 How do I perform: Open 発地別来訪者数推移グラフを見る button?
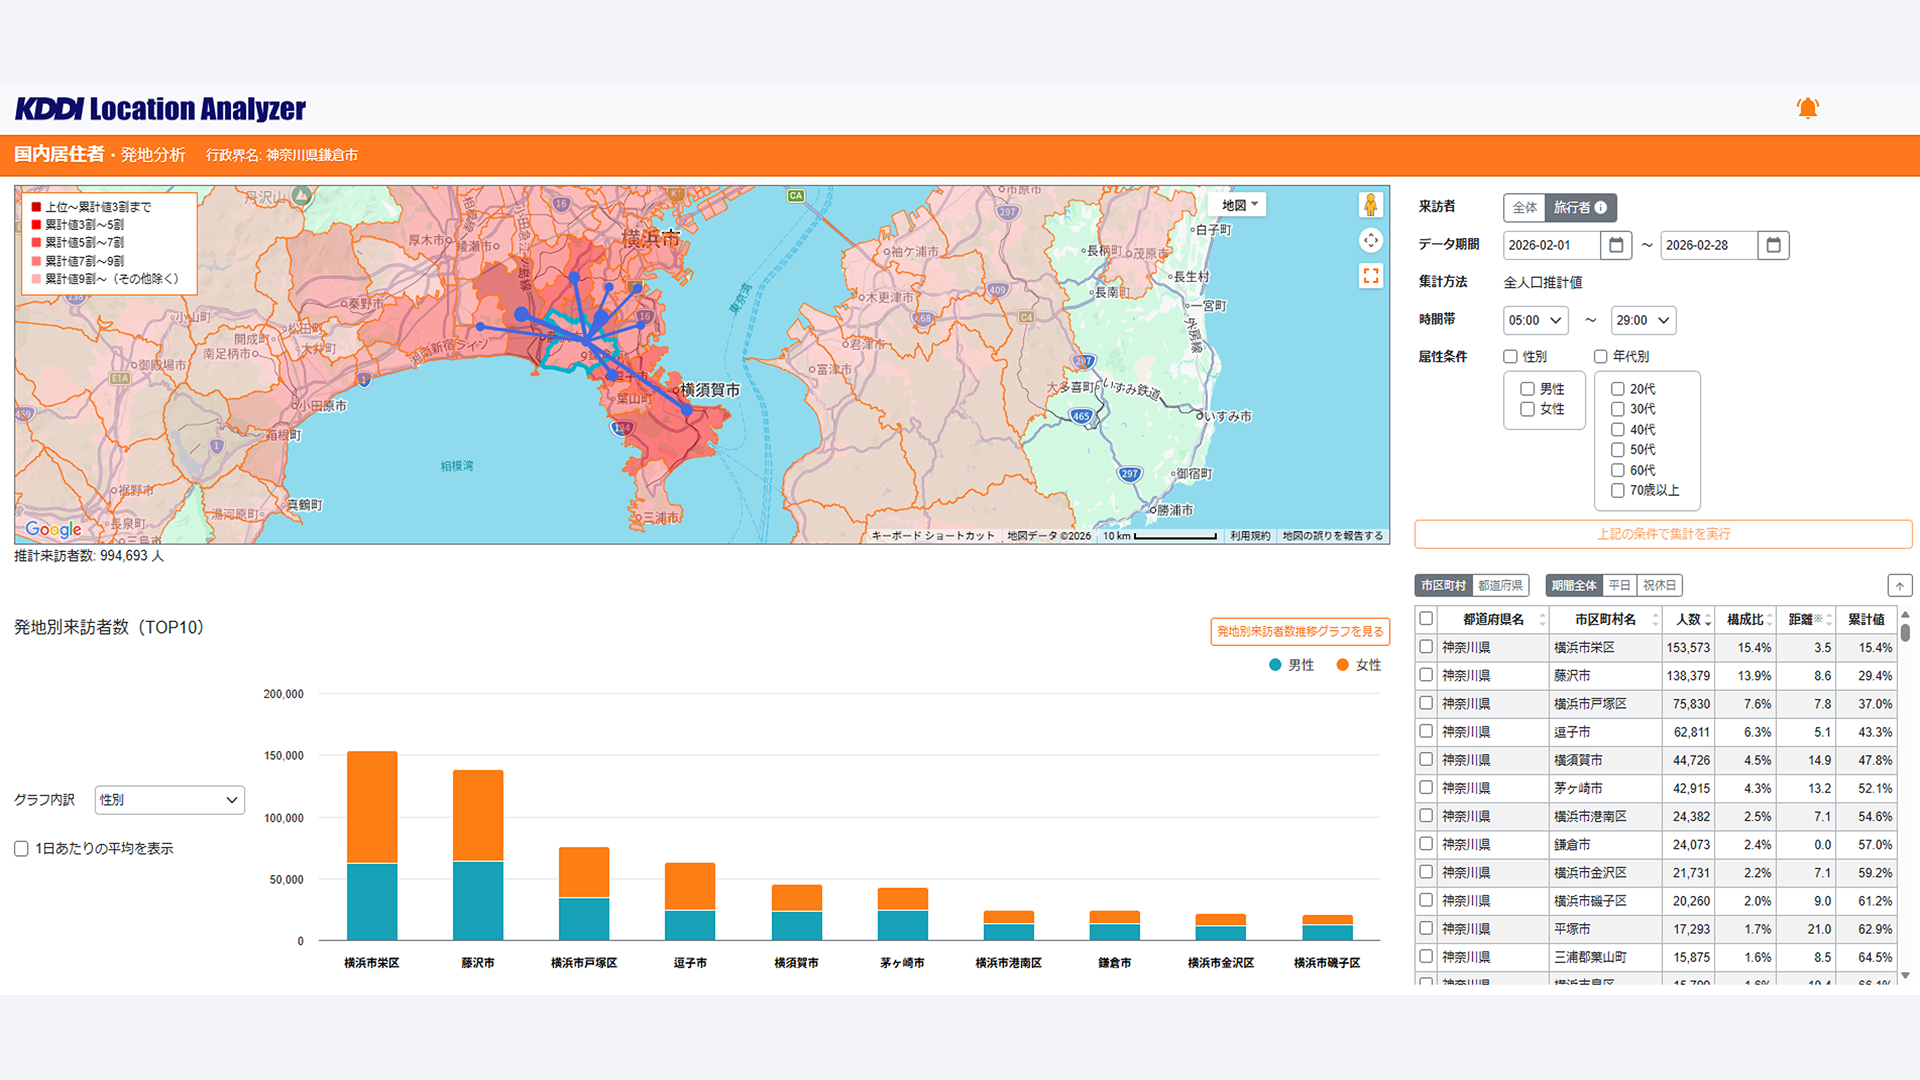[1299, 632]
